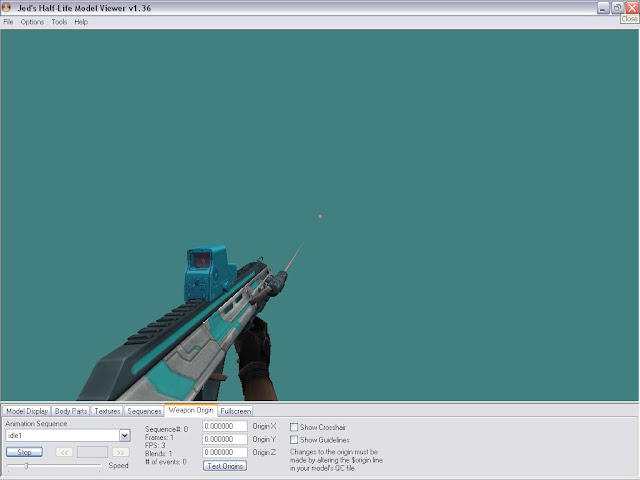Click the 'Sequence#: 0' text
Viewport: 640px width, 480px height.
click(x=167, y=429)
